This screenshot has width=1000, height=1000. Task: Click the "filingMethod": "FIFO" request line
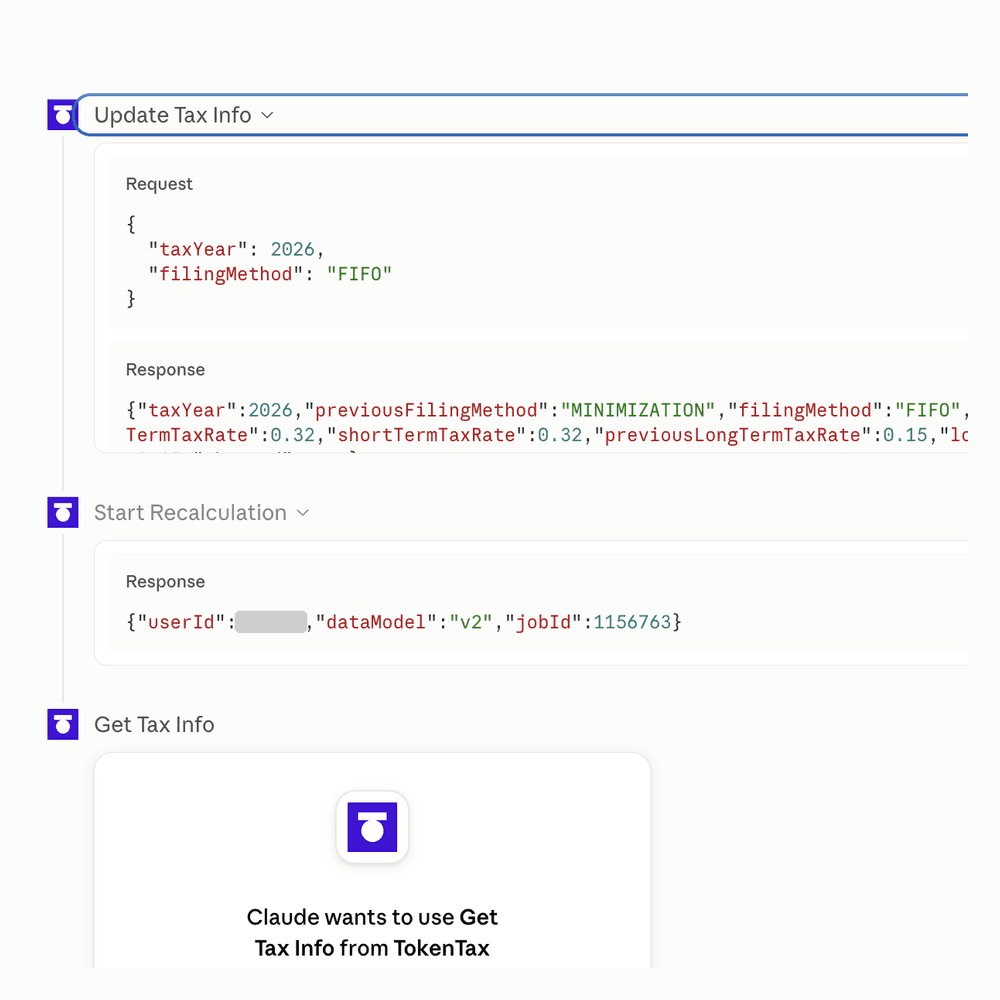coord(270,274)
